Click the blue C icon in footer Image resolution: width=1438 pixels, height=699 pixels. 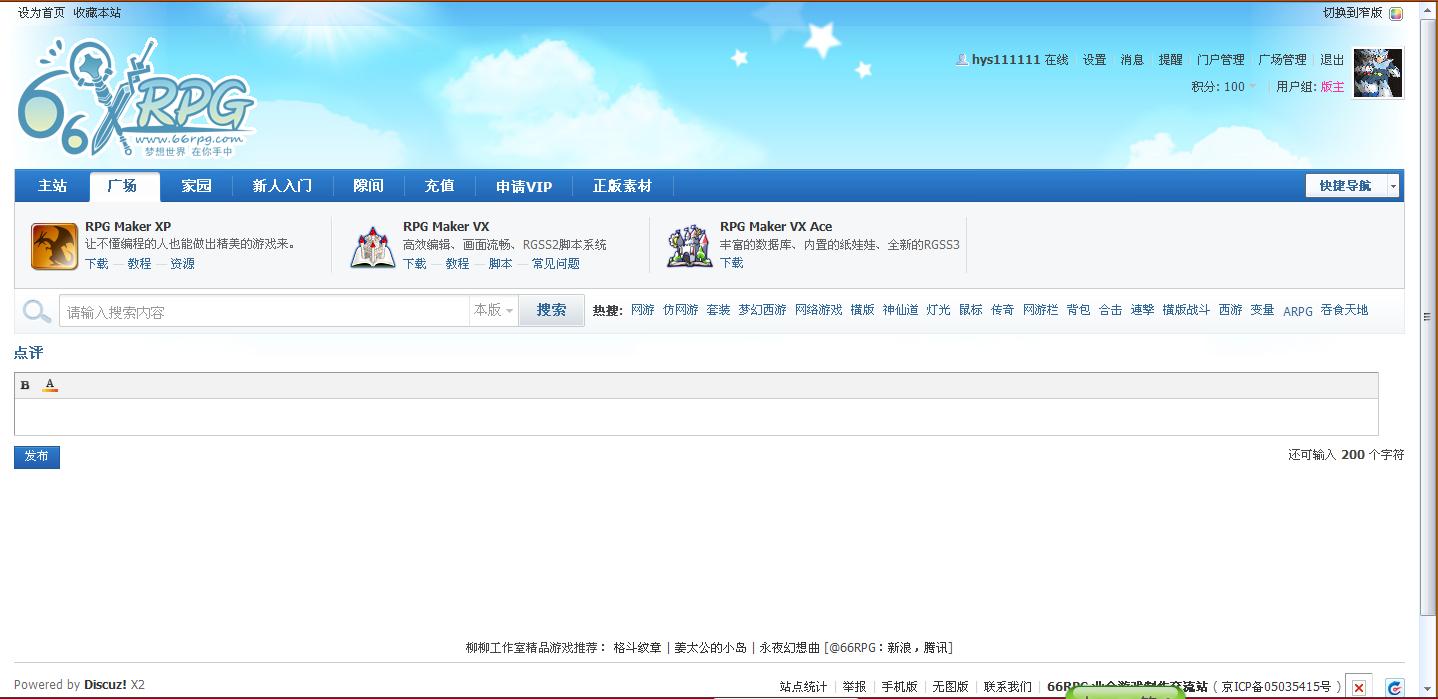pos(1395,688)
